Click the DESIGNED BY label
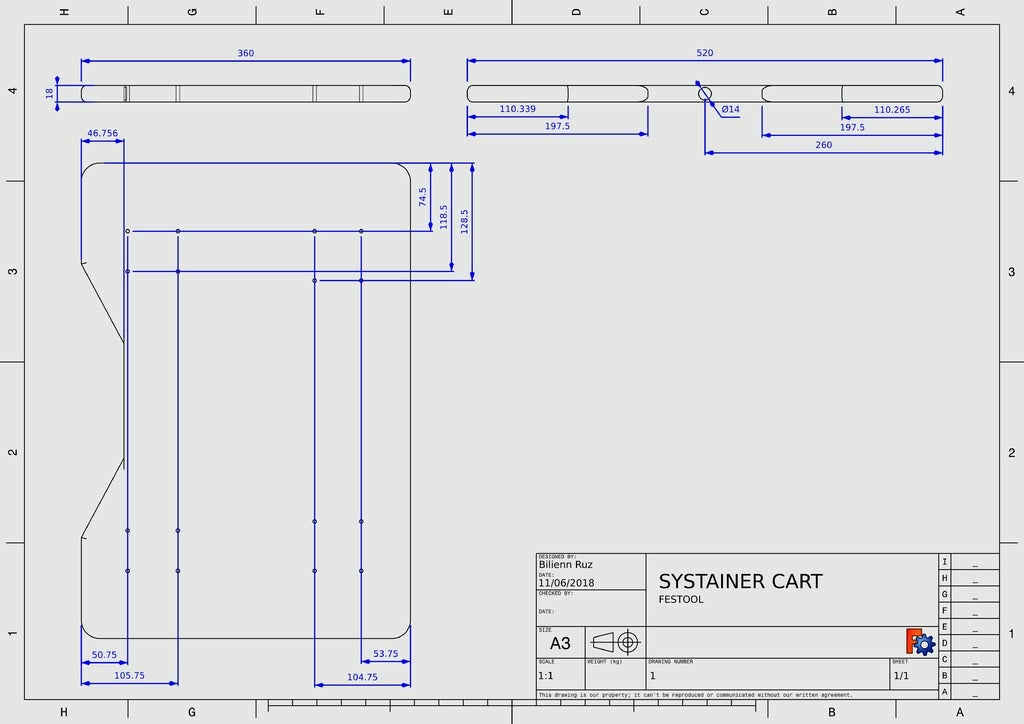 pyautogui.click(x=557, y=557)
